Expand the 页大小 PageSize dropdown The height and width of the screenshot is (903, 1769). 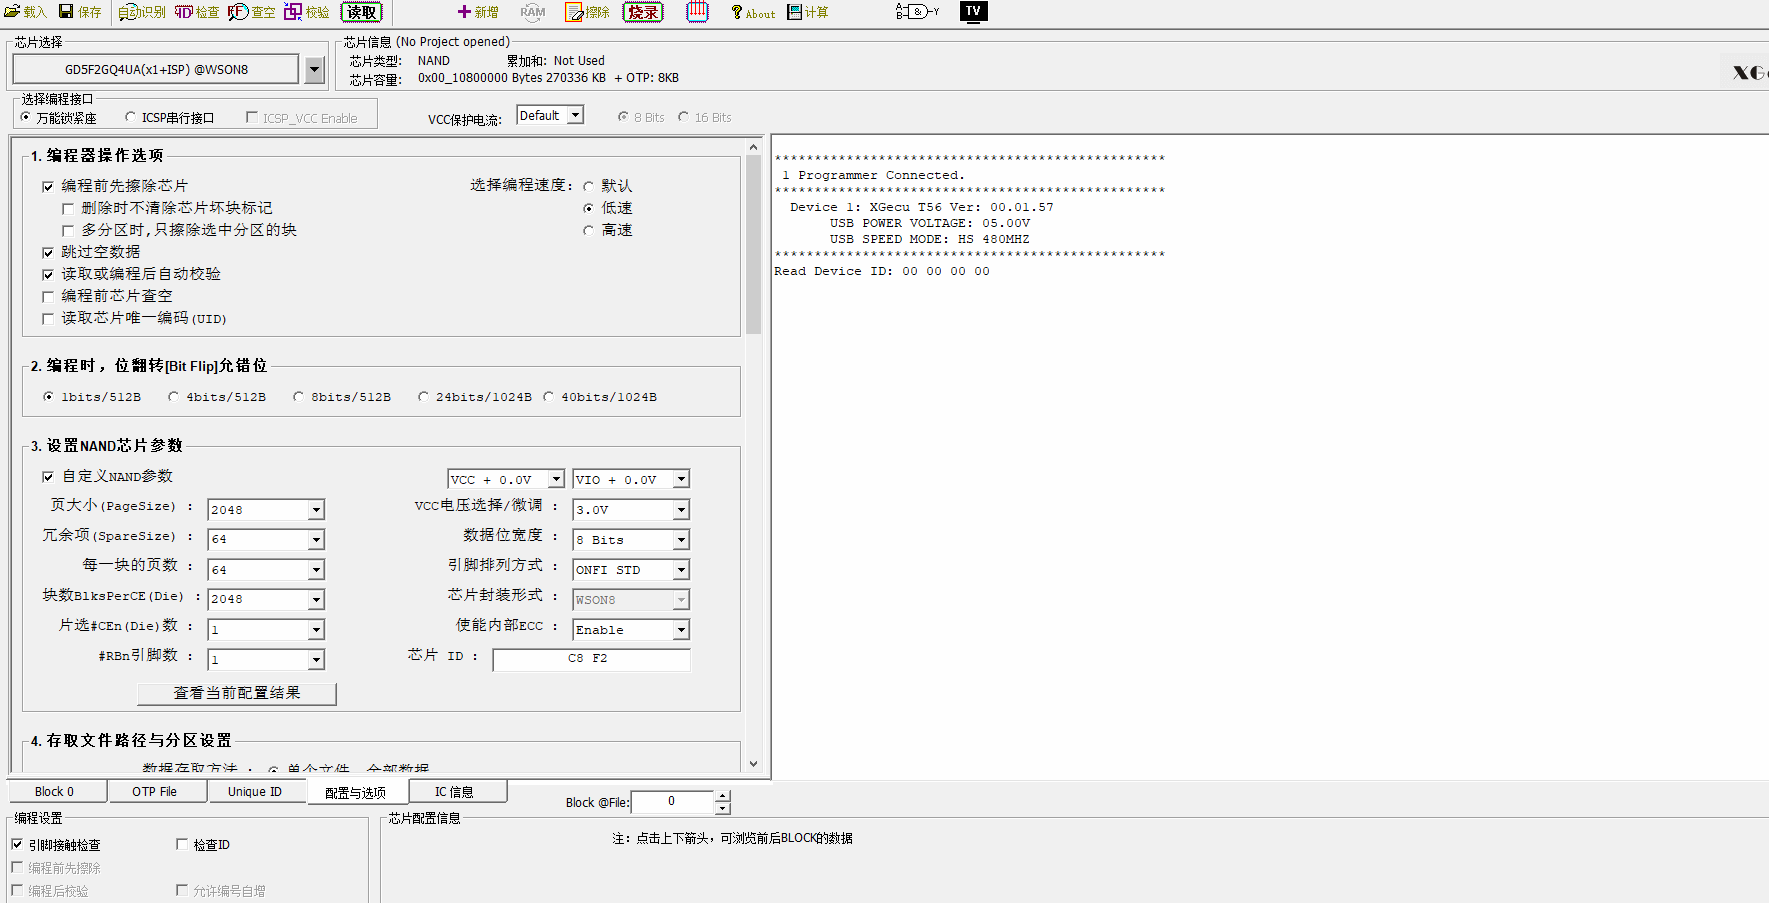click(x=316, y=510)
